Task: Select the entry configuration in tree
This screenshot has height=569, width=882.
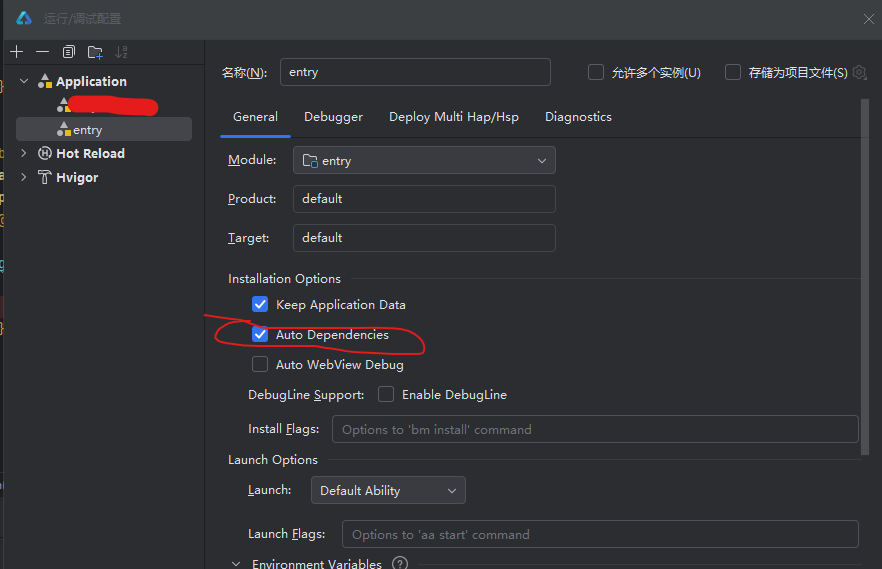Action: [x=87, y=130]
